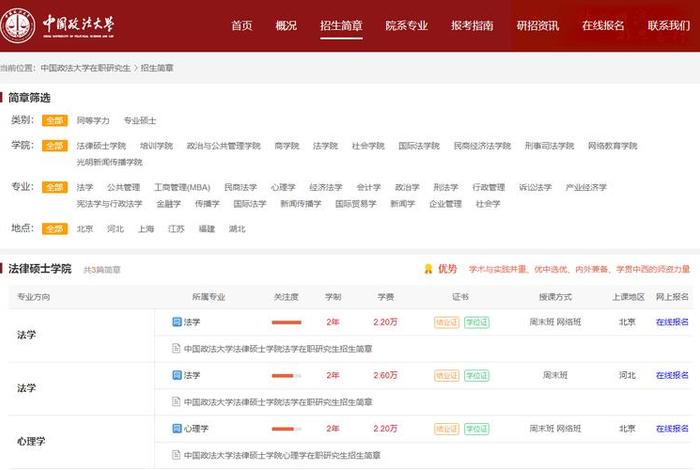Open the 概况 navigation item
This screenshot has width=700, height=470.
coord(286,25)
